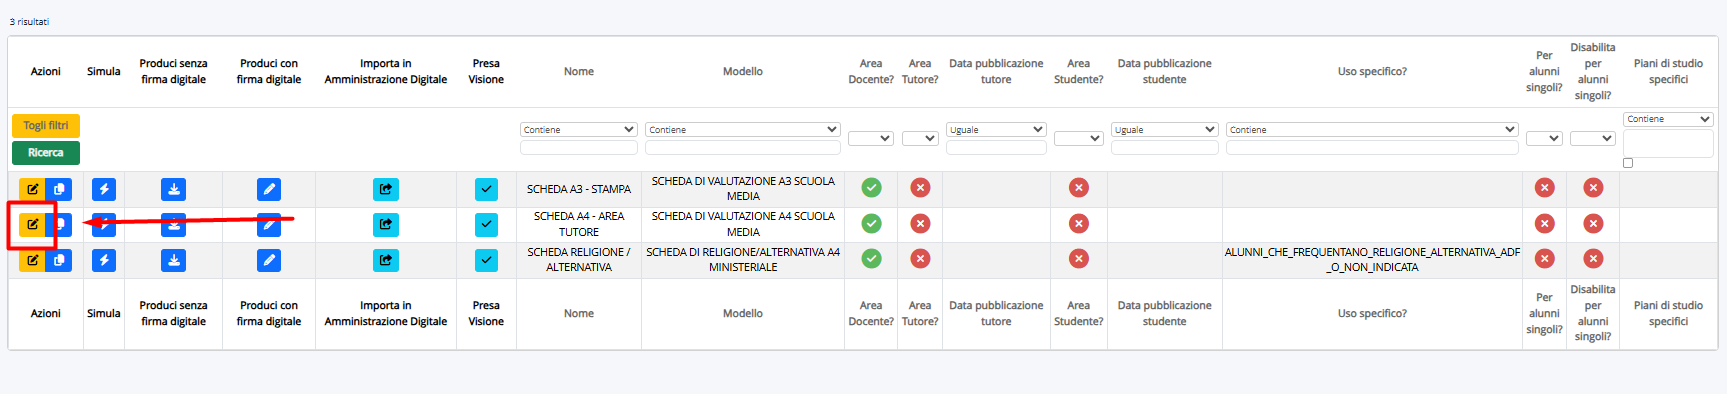Image resolution: width=1727 pixels, height=394 pixels.
Task: Click the Modello filter text field
Action: (743, 147)
